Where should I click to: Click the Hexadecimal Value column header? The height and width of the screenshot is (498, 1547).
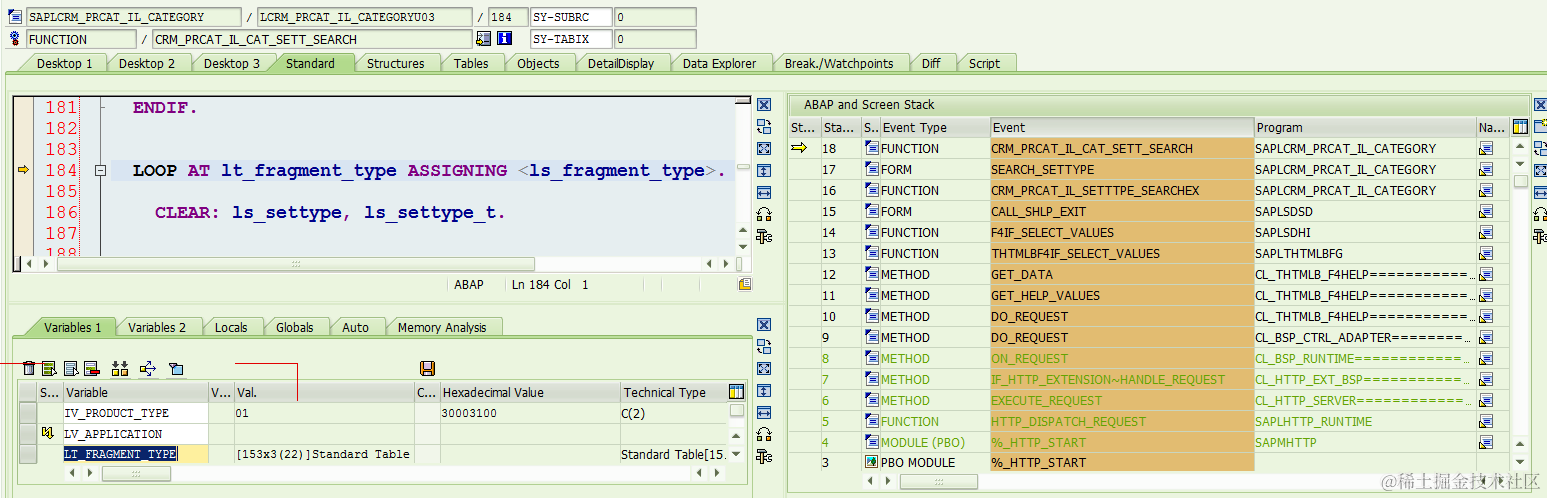click(x=529, y=392)
